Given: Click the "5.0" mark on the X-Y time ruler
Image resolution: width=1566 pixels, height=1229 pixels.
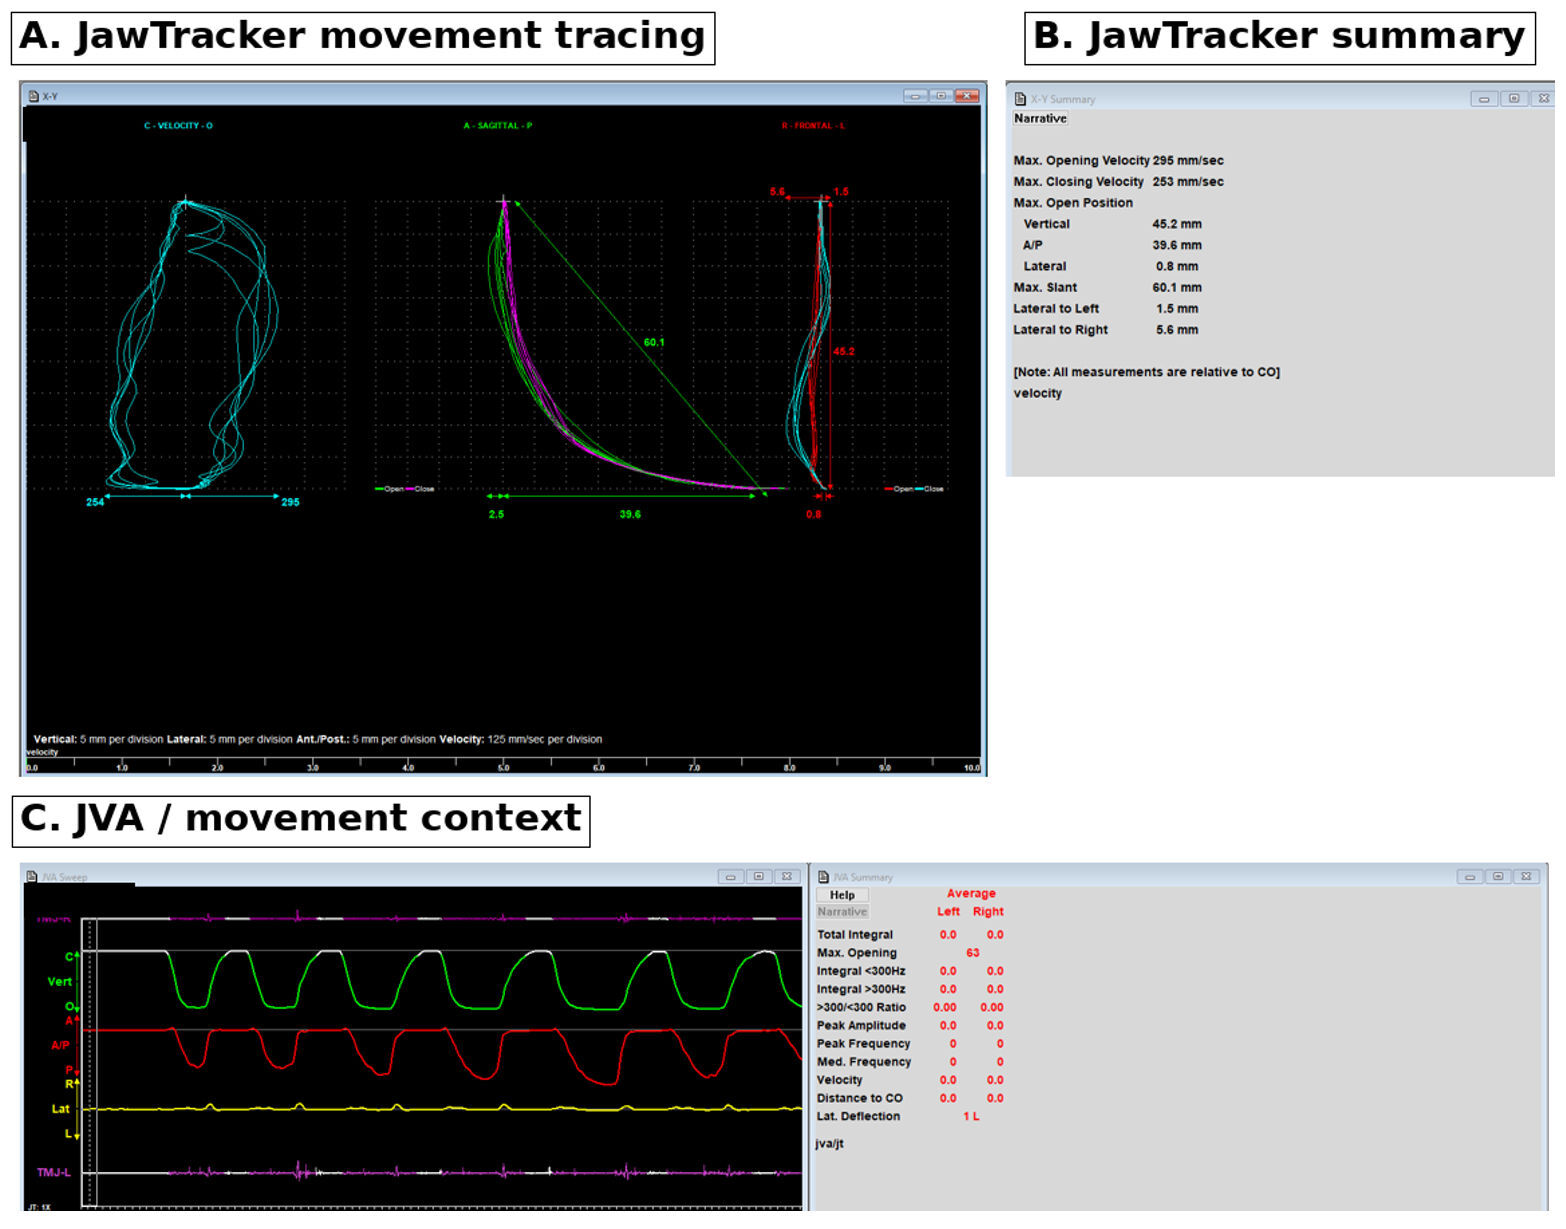Looking at the screenshot, I should click(x=504, y=768).
